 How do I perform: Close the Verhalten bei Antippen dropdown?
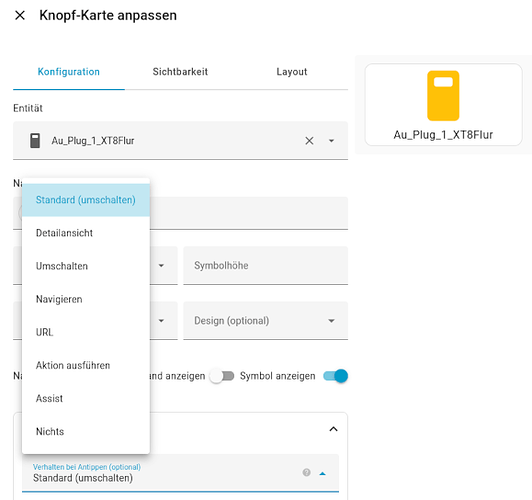tap(322, 474)
